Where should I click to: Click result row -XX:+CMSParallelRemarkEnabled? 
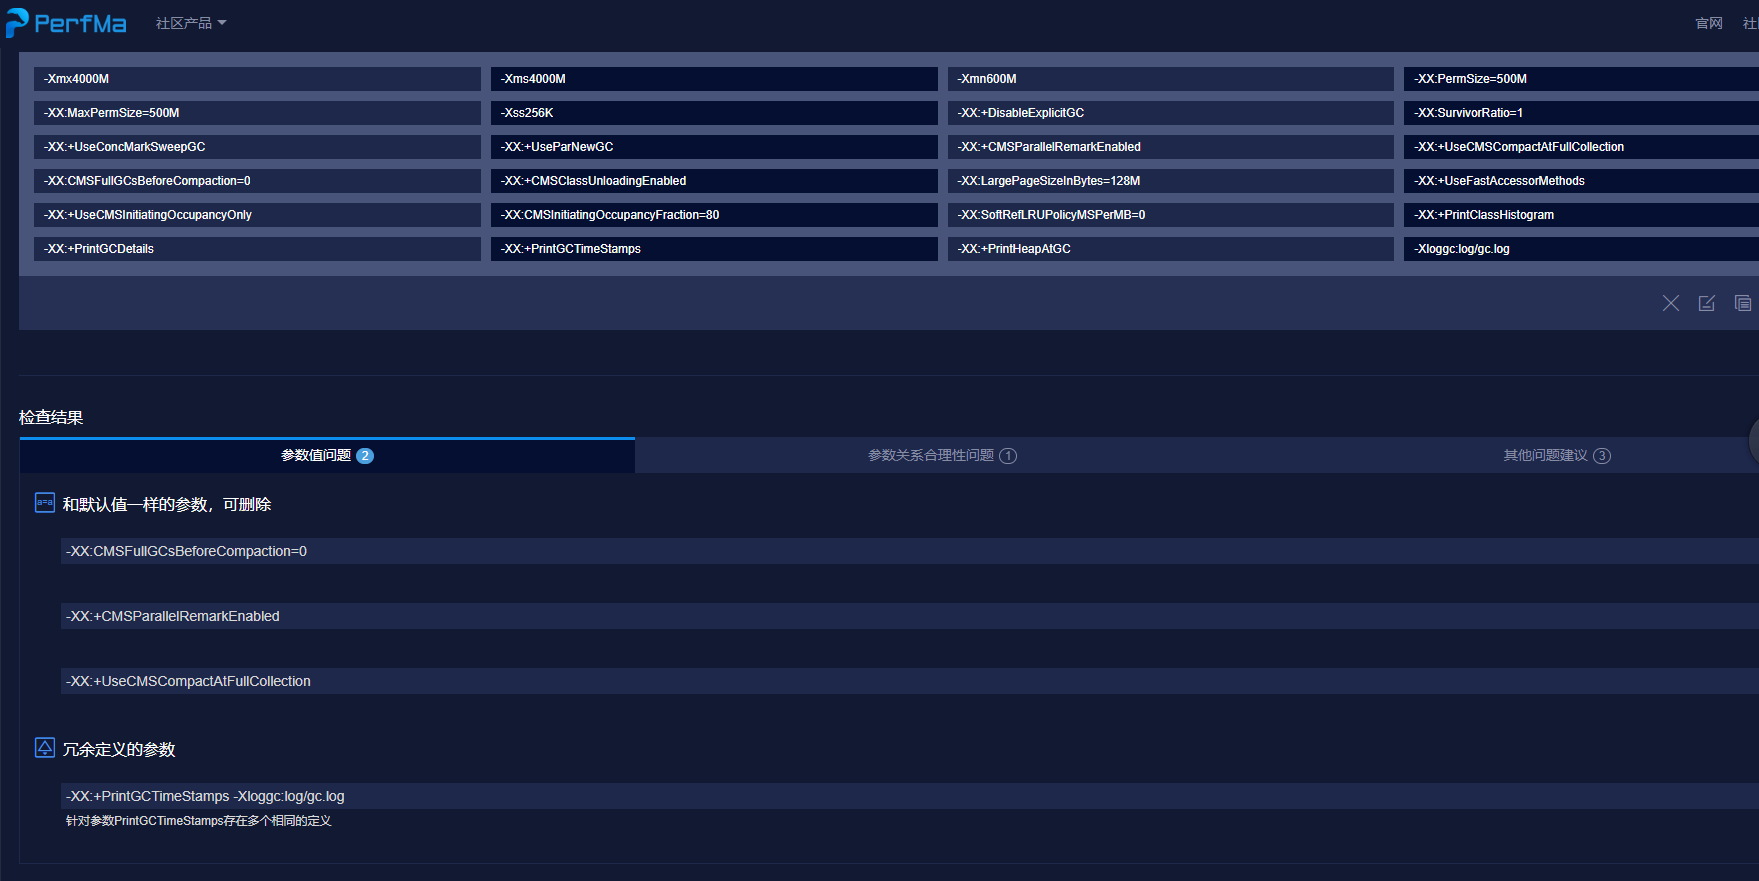(910, 616)
